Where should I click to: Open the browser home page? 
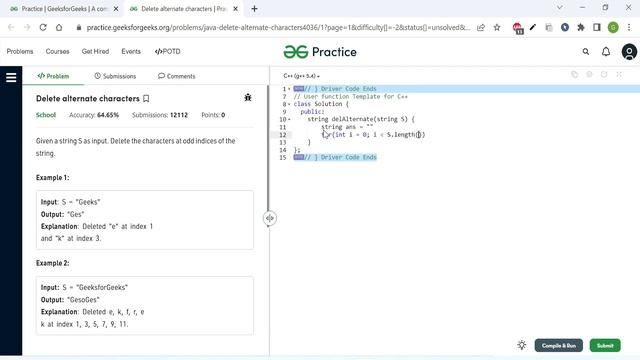(59, 27)
